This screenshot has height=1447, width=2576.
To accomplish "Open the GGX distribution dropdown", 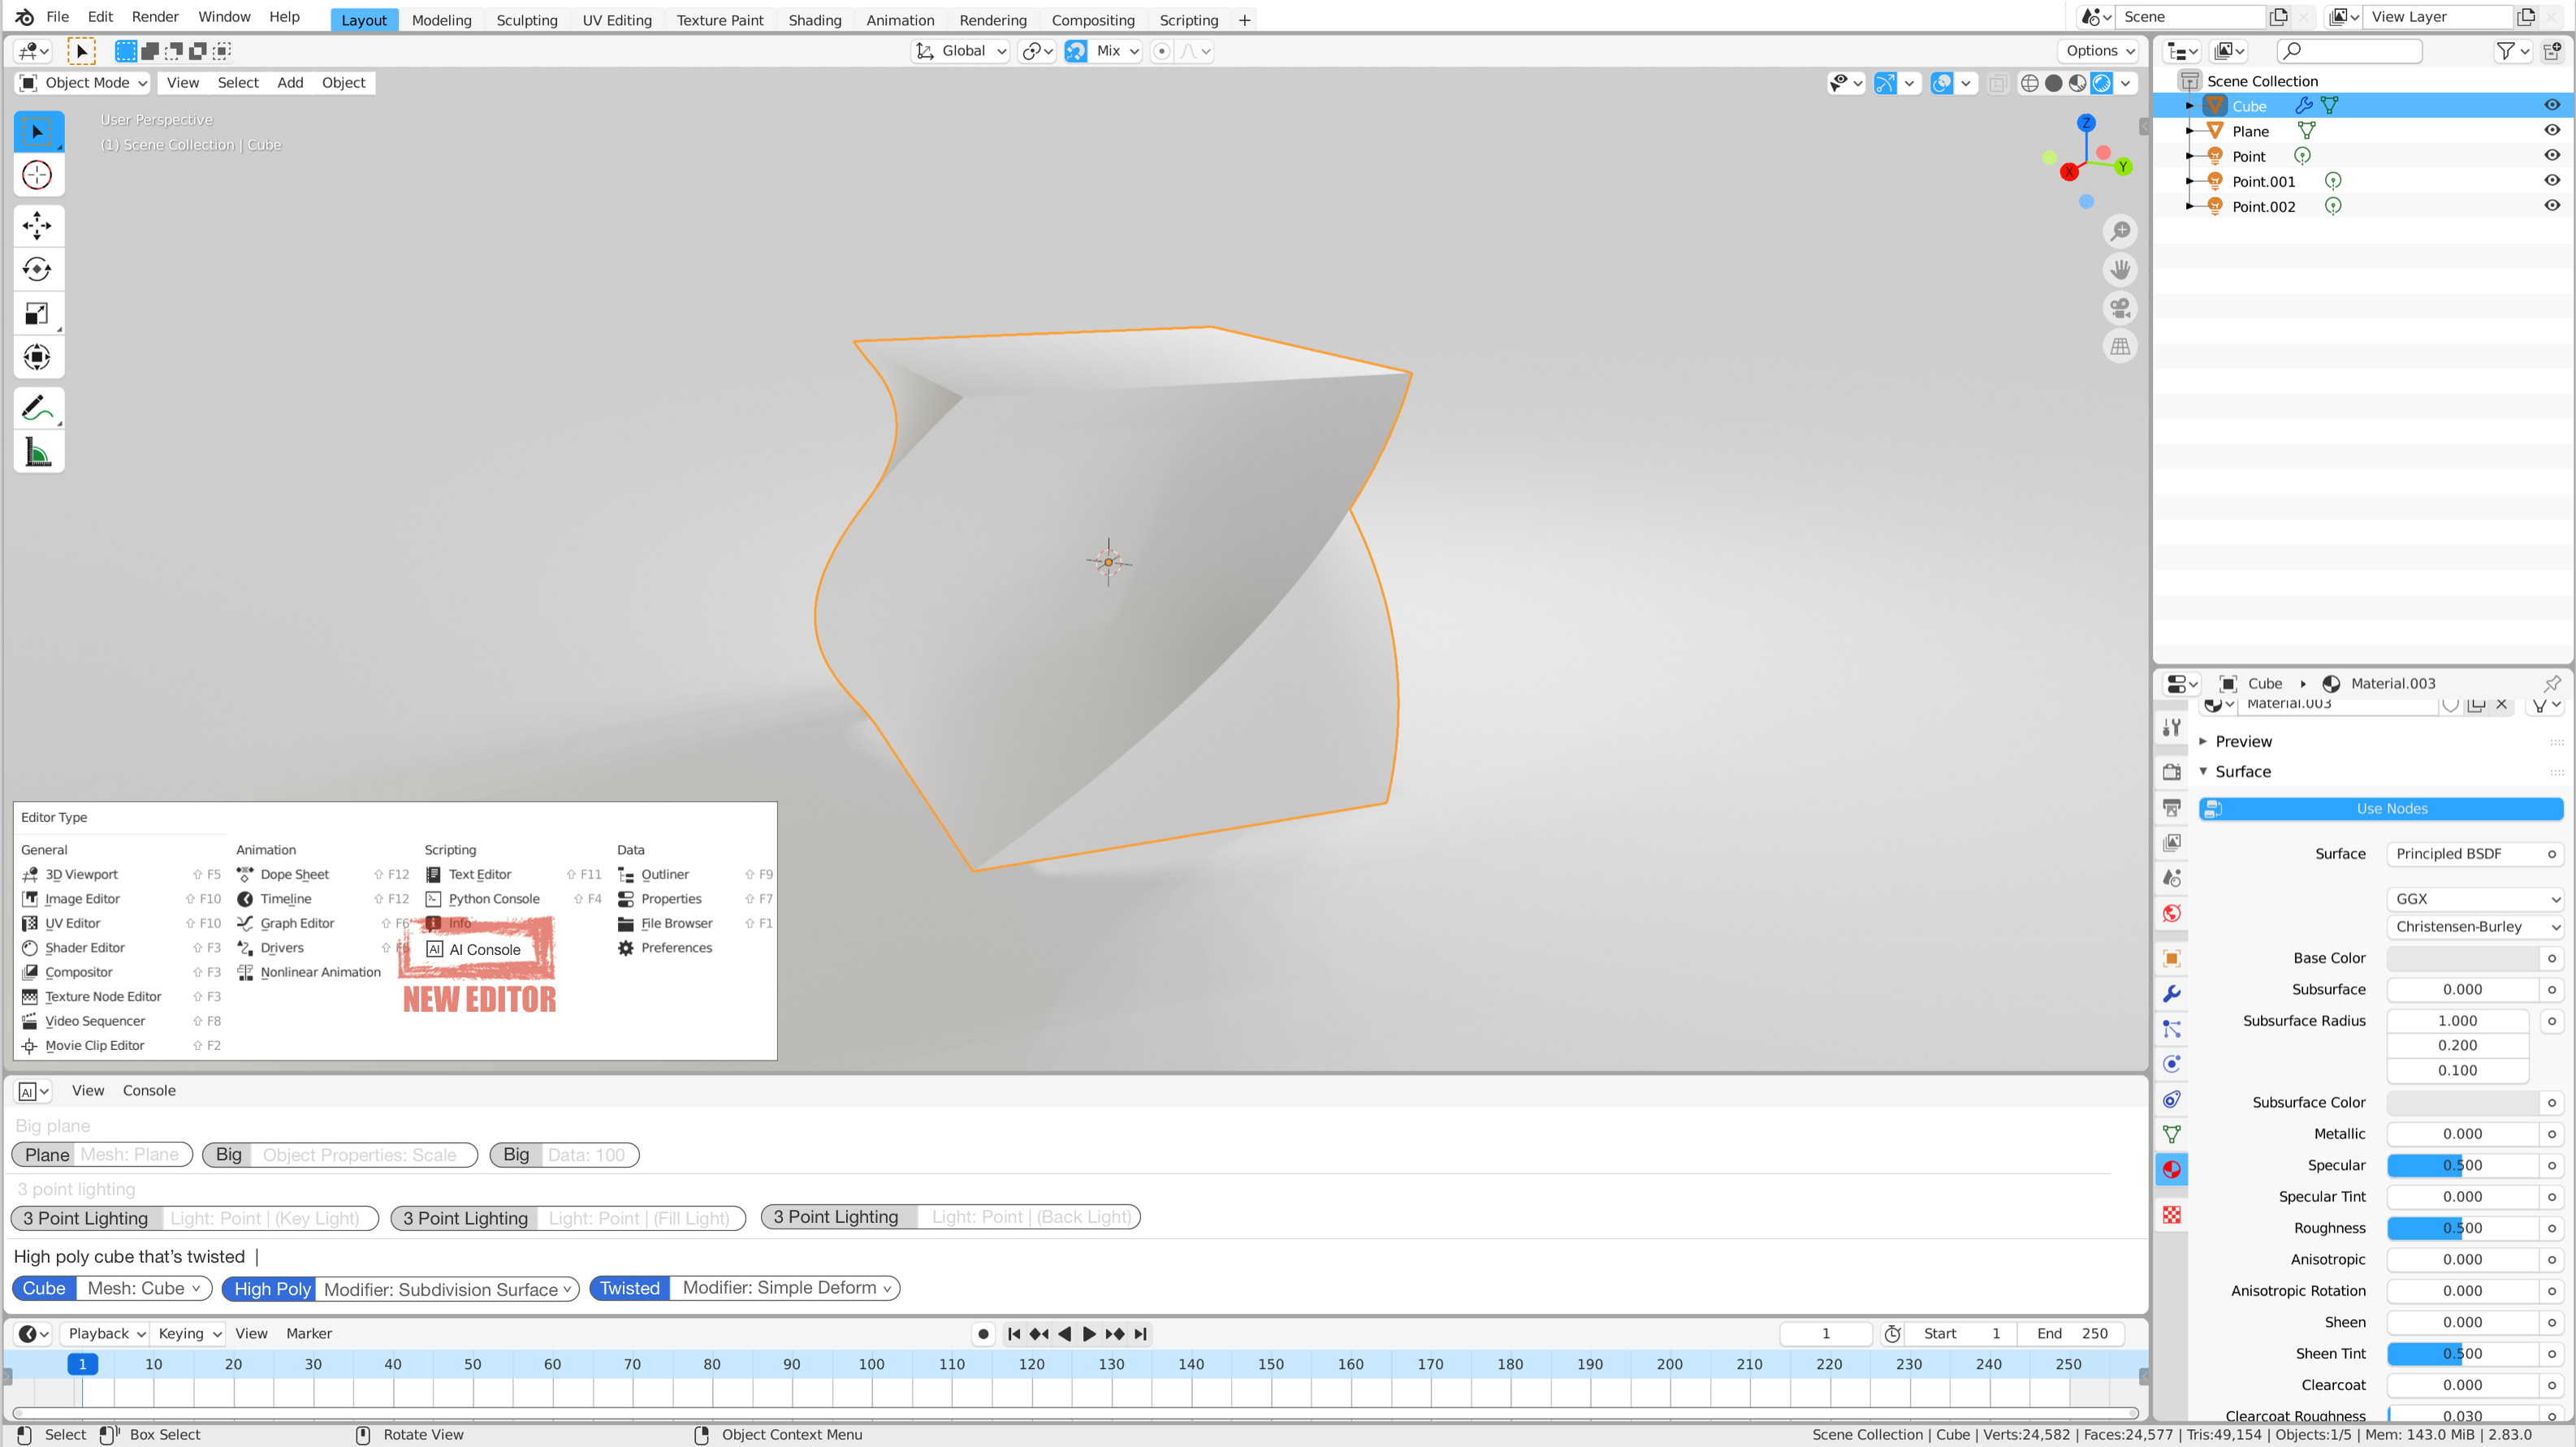I will click(x=2475, y=899).
